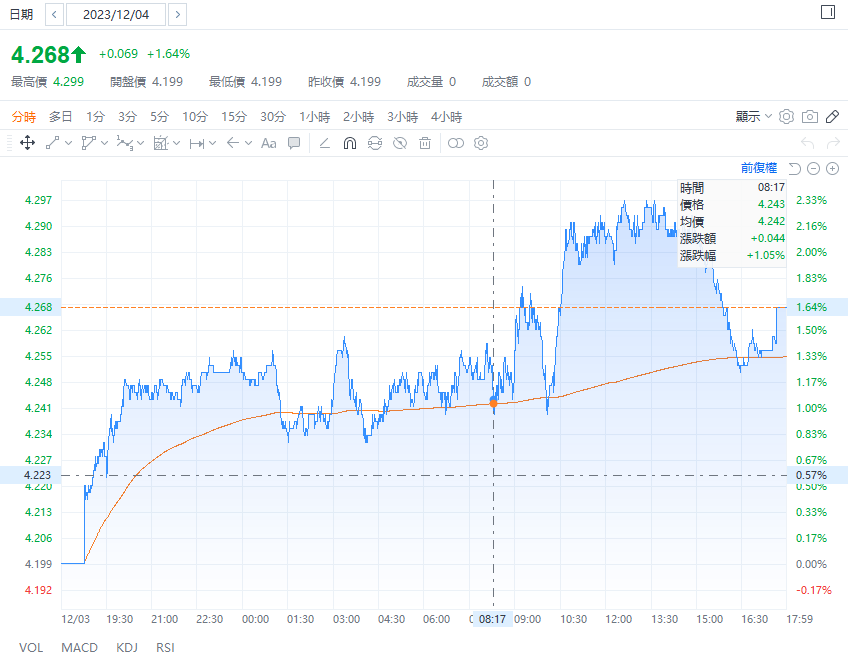Select the 2小時 interval tab
The width and height of the screenshot is (848, 666).
[359, 117]
